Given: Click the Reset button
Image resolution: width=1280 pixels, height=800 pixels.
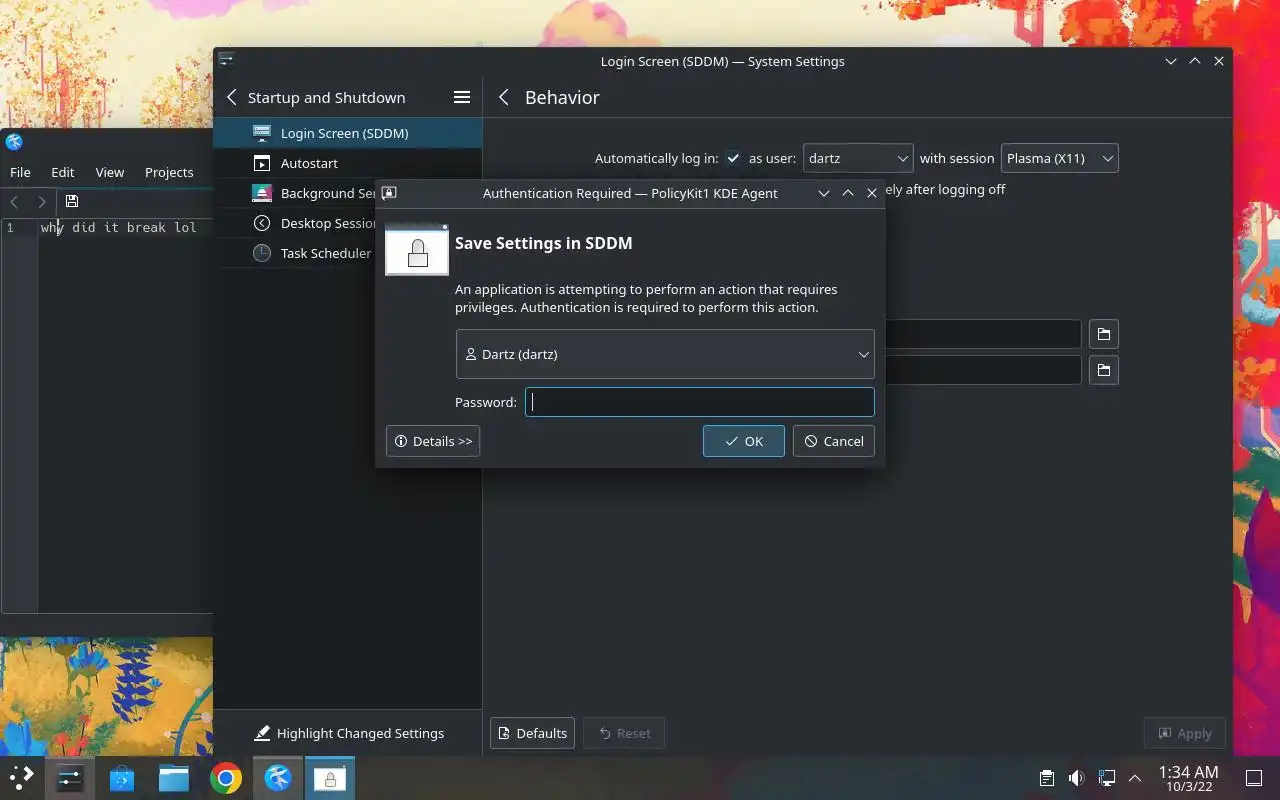Looking at the screenshot, I should click(x=624, y=733).
